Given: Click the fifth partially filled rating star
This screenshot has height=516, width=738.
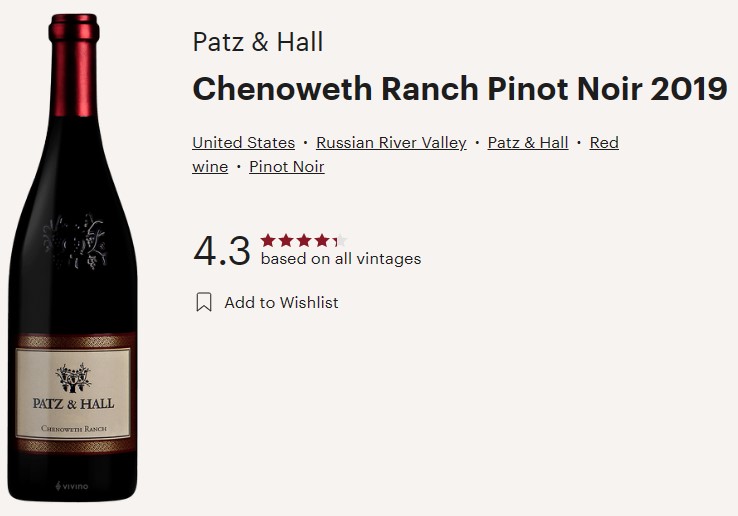Looking at the screenshot, I should 338,240.
